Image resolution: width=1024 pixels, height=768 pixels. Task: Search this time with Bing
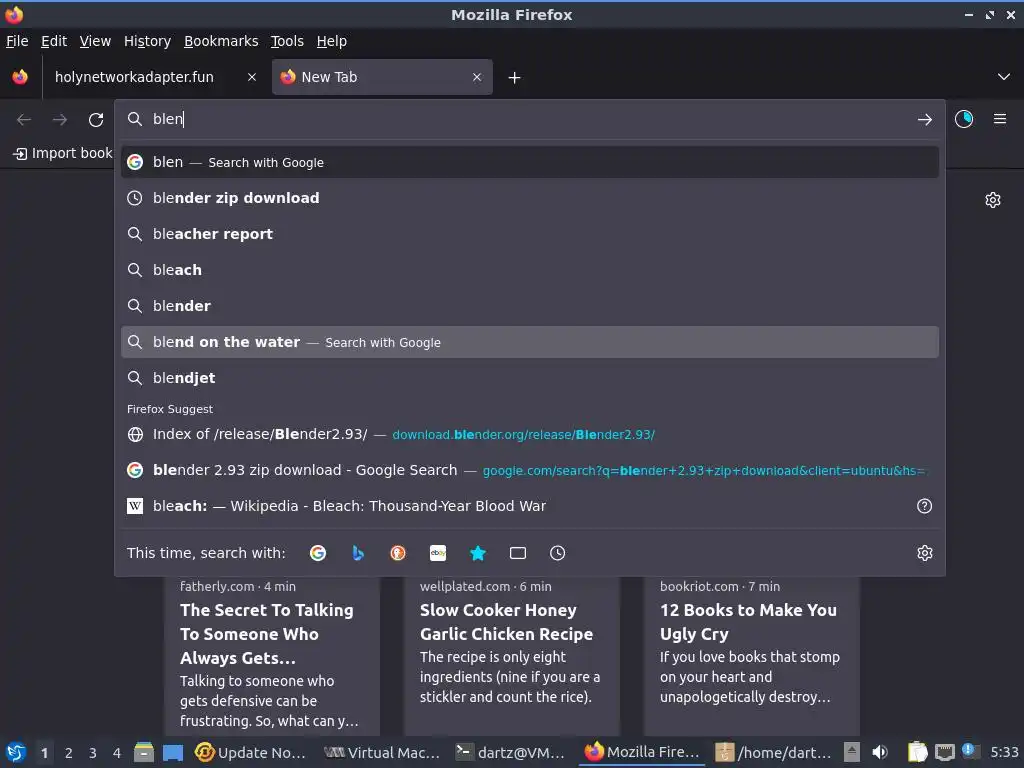(x=358, y=553)
